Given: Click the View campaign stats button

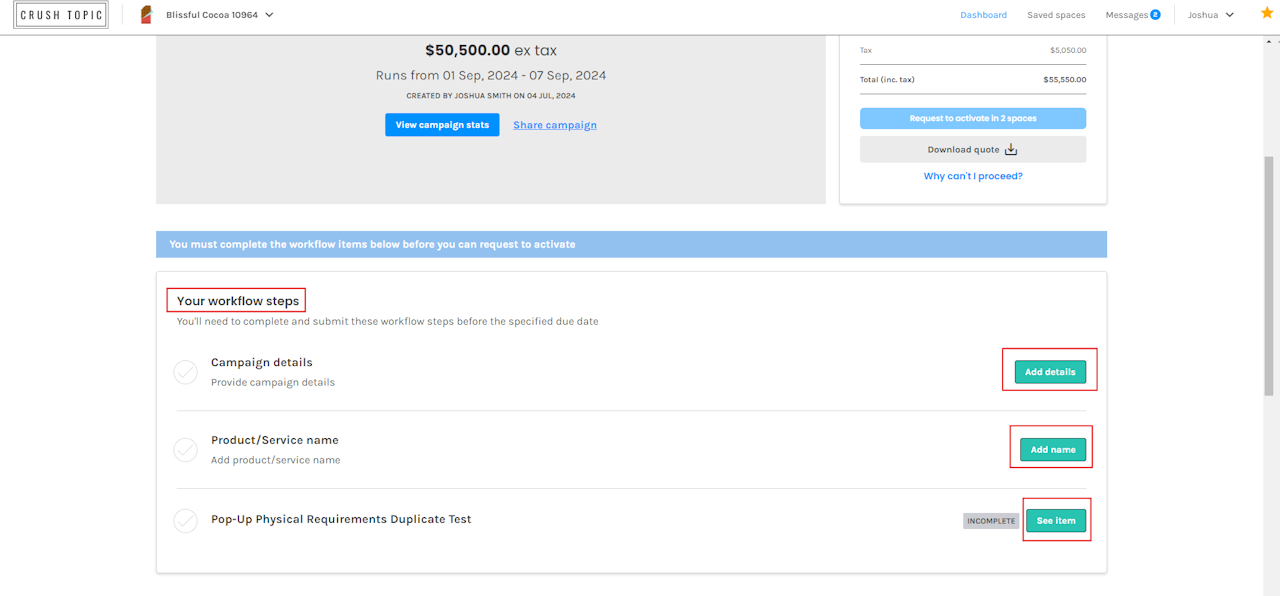Looking at the screenshot, I should point(442,125).
